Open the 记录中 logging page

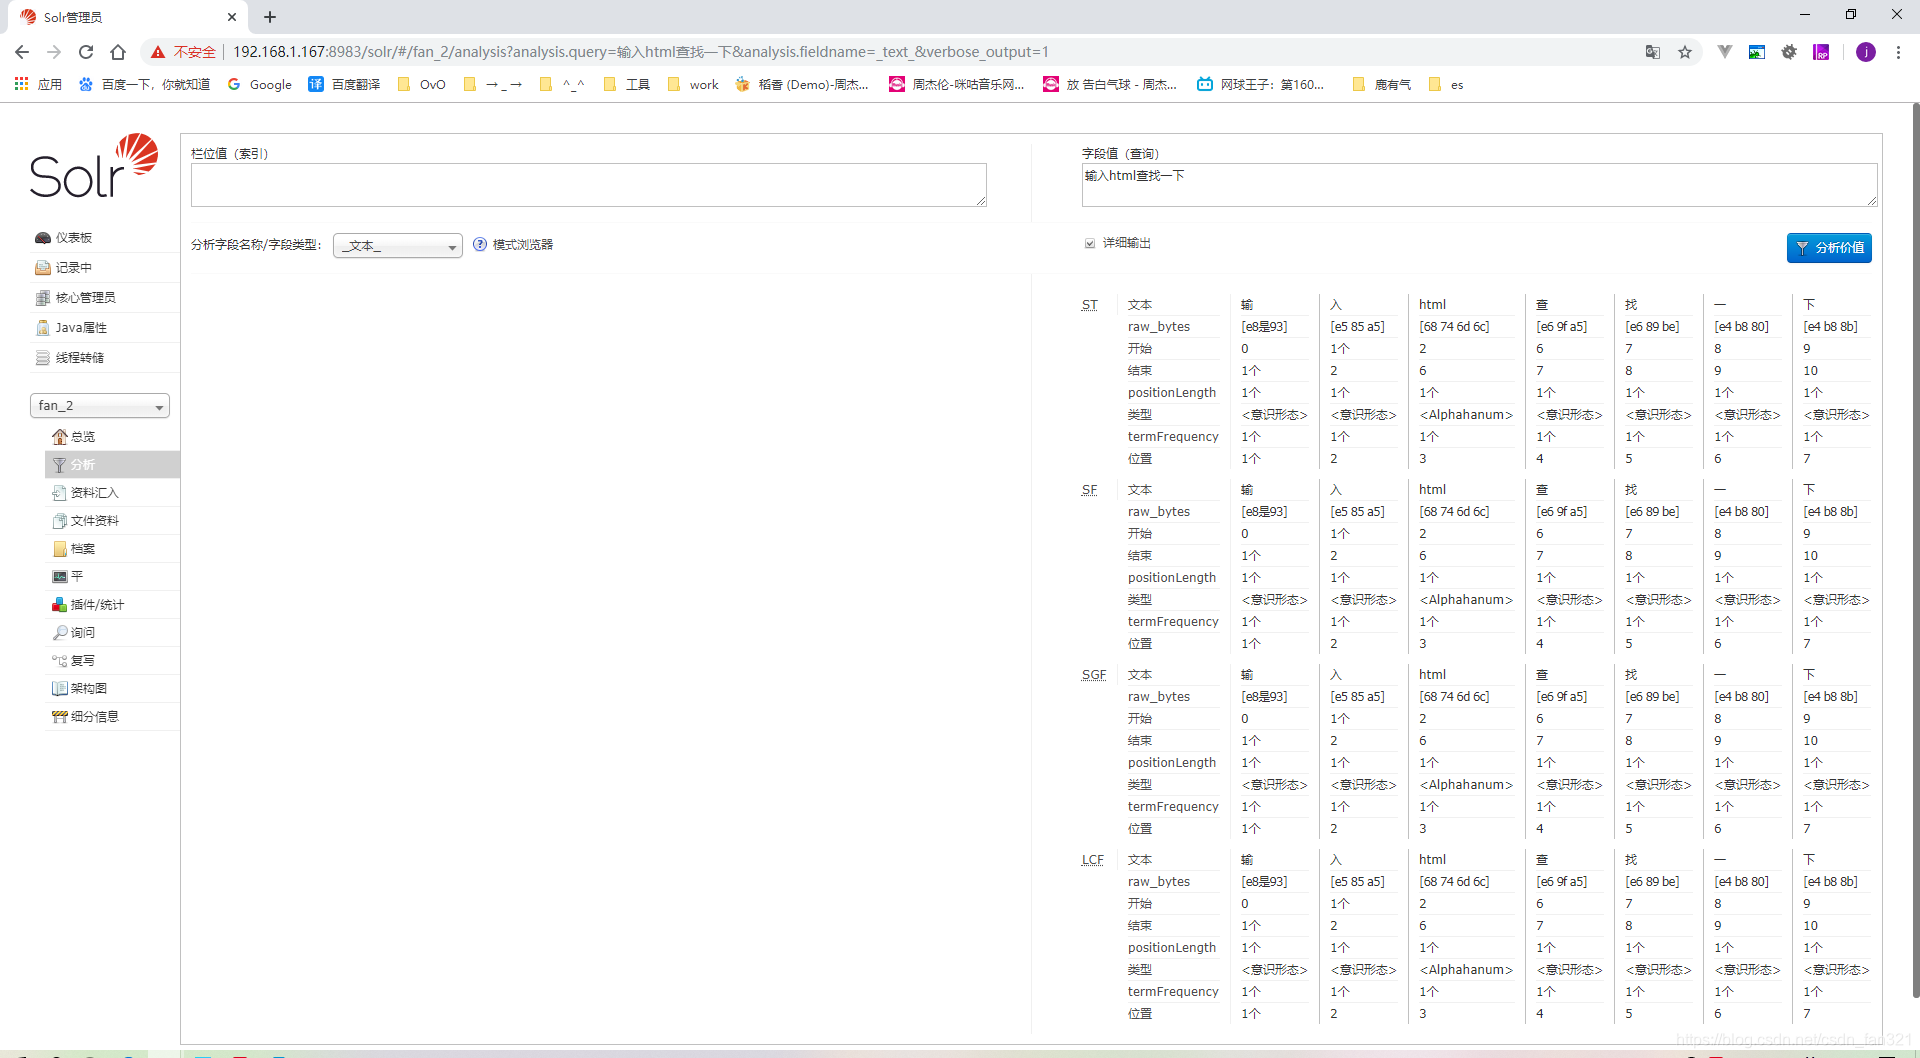(73, 268)
